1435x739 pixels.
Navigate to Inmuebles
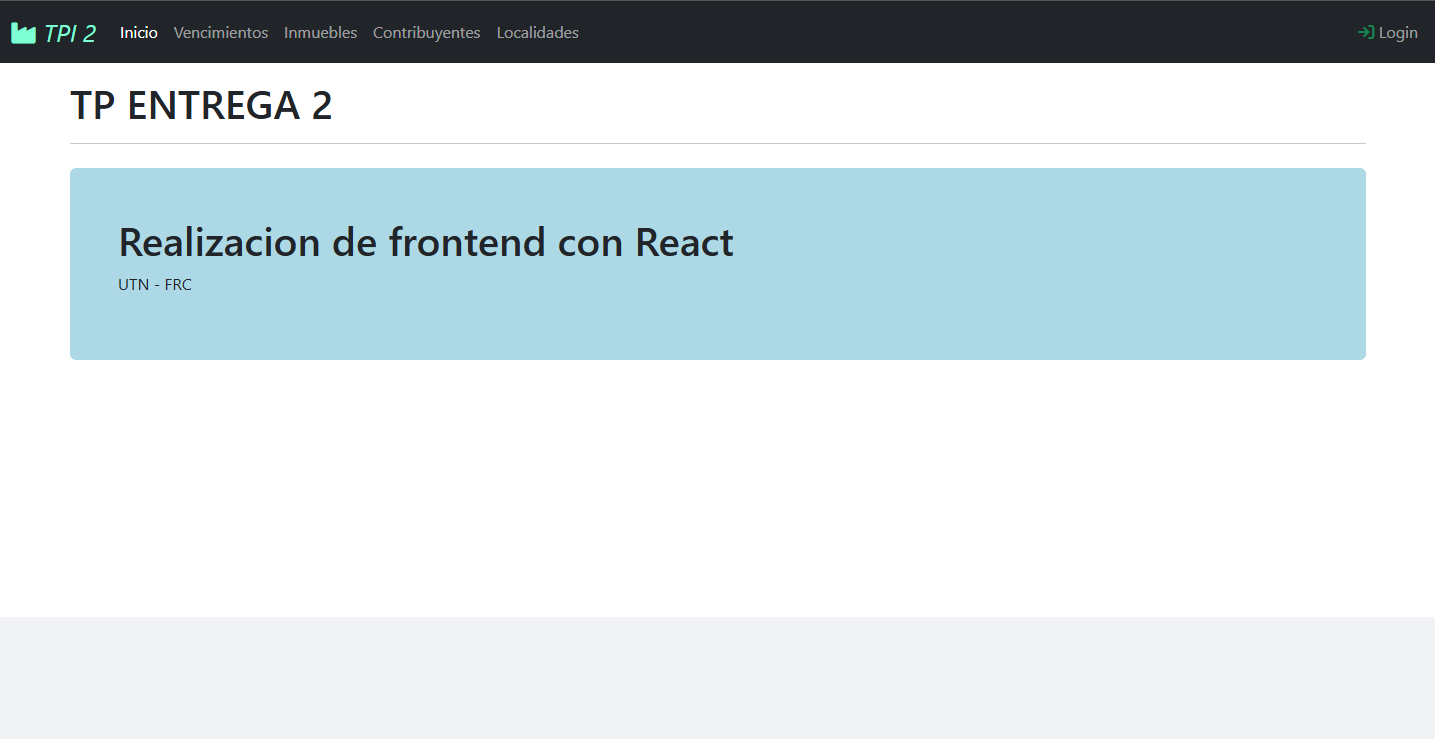[320, 33]
